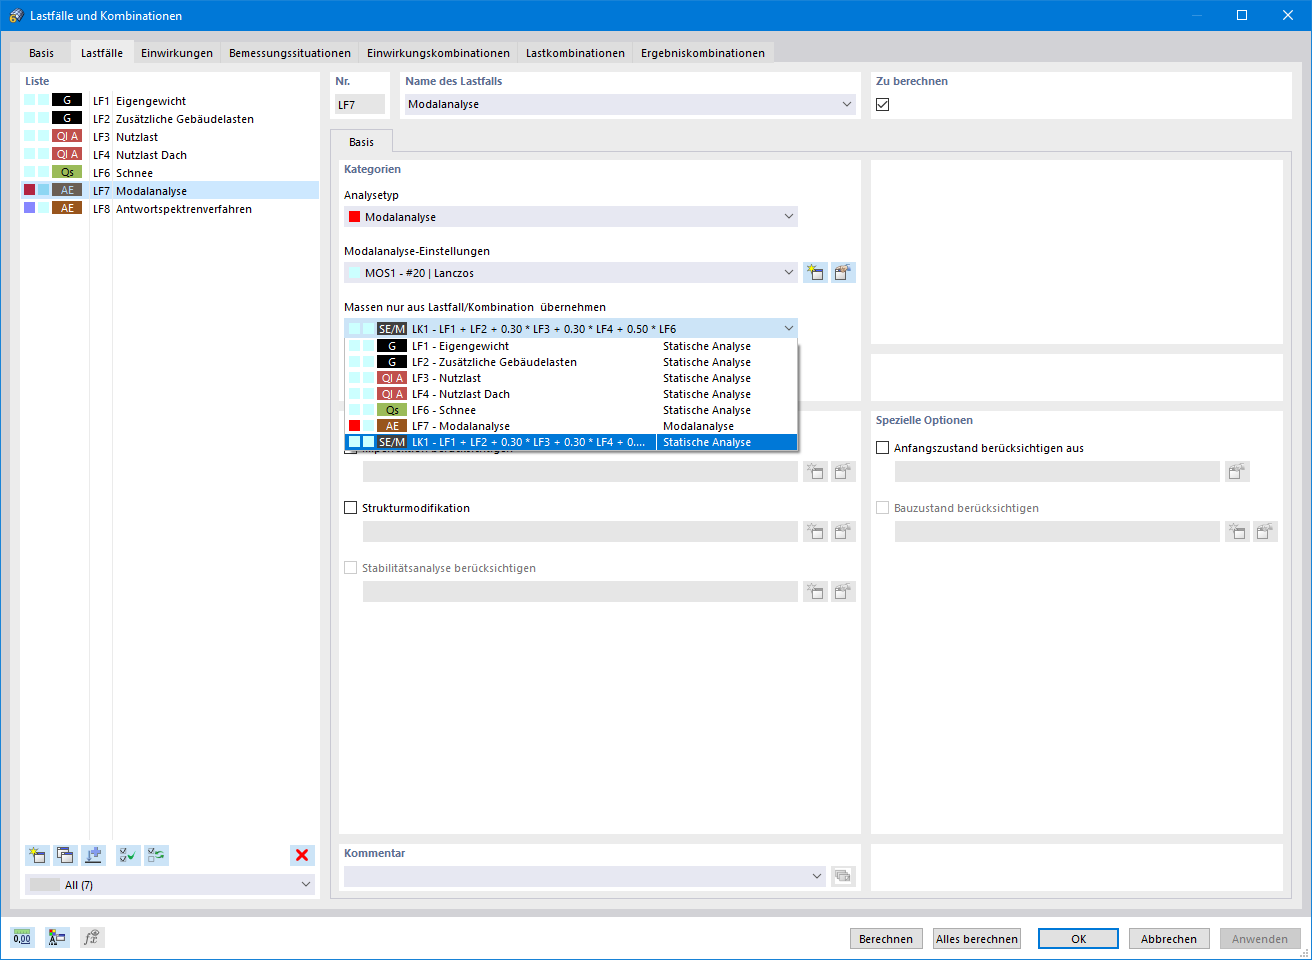This screenshot has width=1312, height=960.
Task: Delete the selected load case with the red X
Action: [x=302, y=855]
